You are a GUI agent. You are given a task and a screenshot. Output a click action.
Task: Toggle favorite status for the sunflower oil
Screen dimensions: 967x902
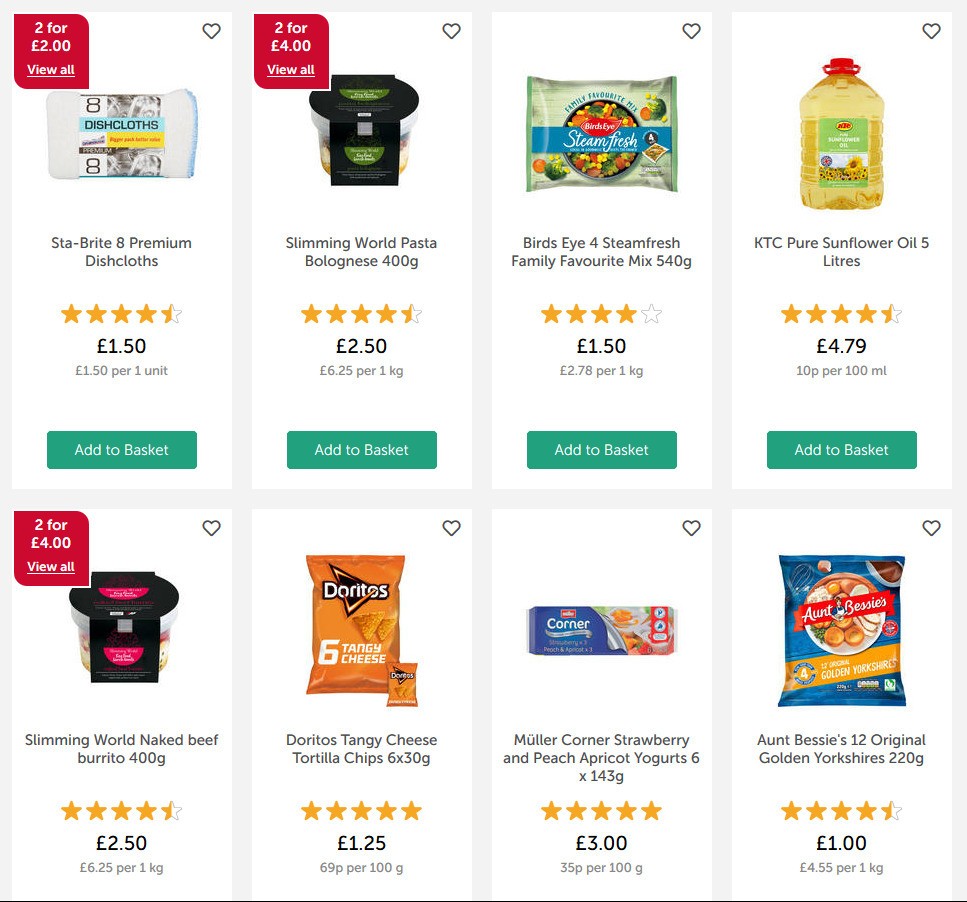(x=931, y=31)
